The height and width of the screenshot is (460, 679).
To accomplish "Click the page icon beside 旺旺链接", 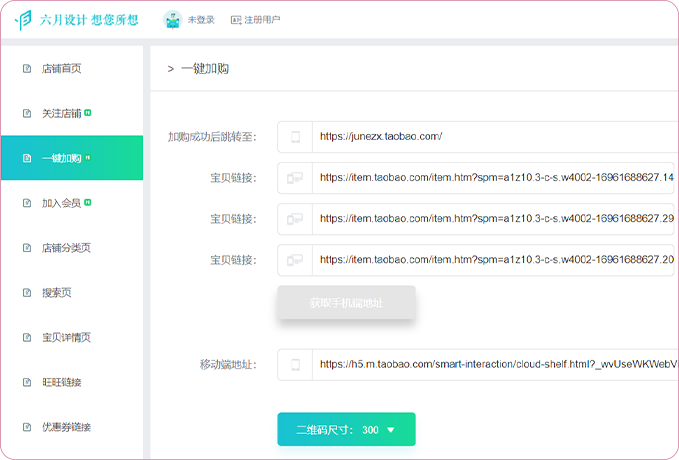I will [x=27, y=382].
